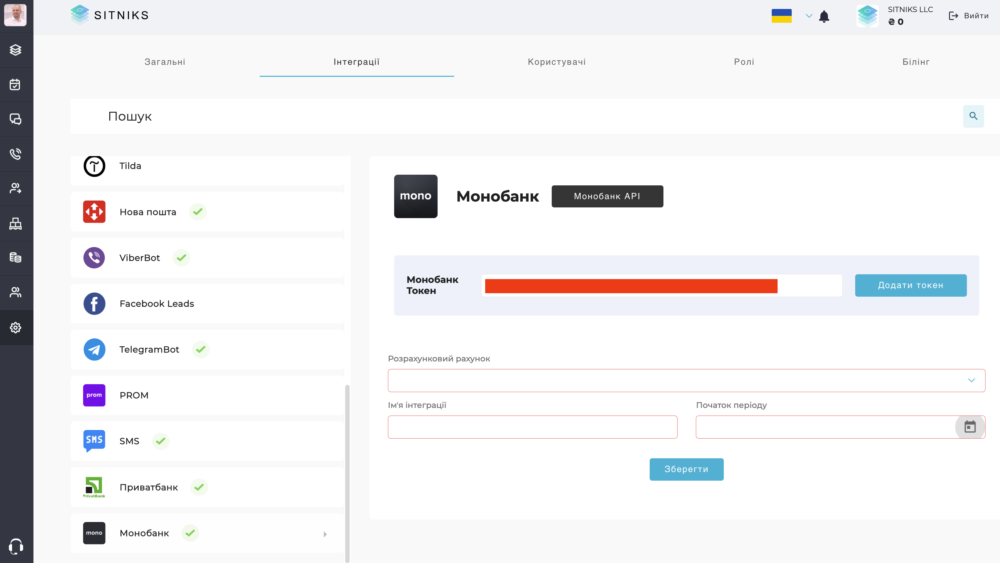The width and height of the screenshot is (1000, 563).
Task: Select the Монобанк integration icon in list
Action: pyautogui.click(x=94, y=533)
